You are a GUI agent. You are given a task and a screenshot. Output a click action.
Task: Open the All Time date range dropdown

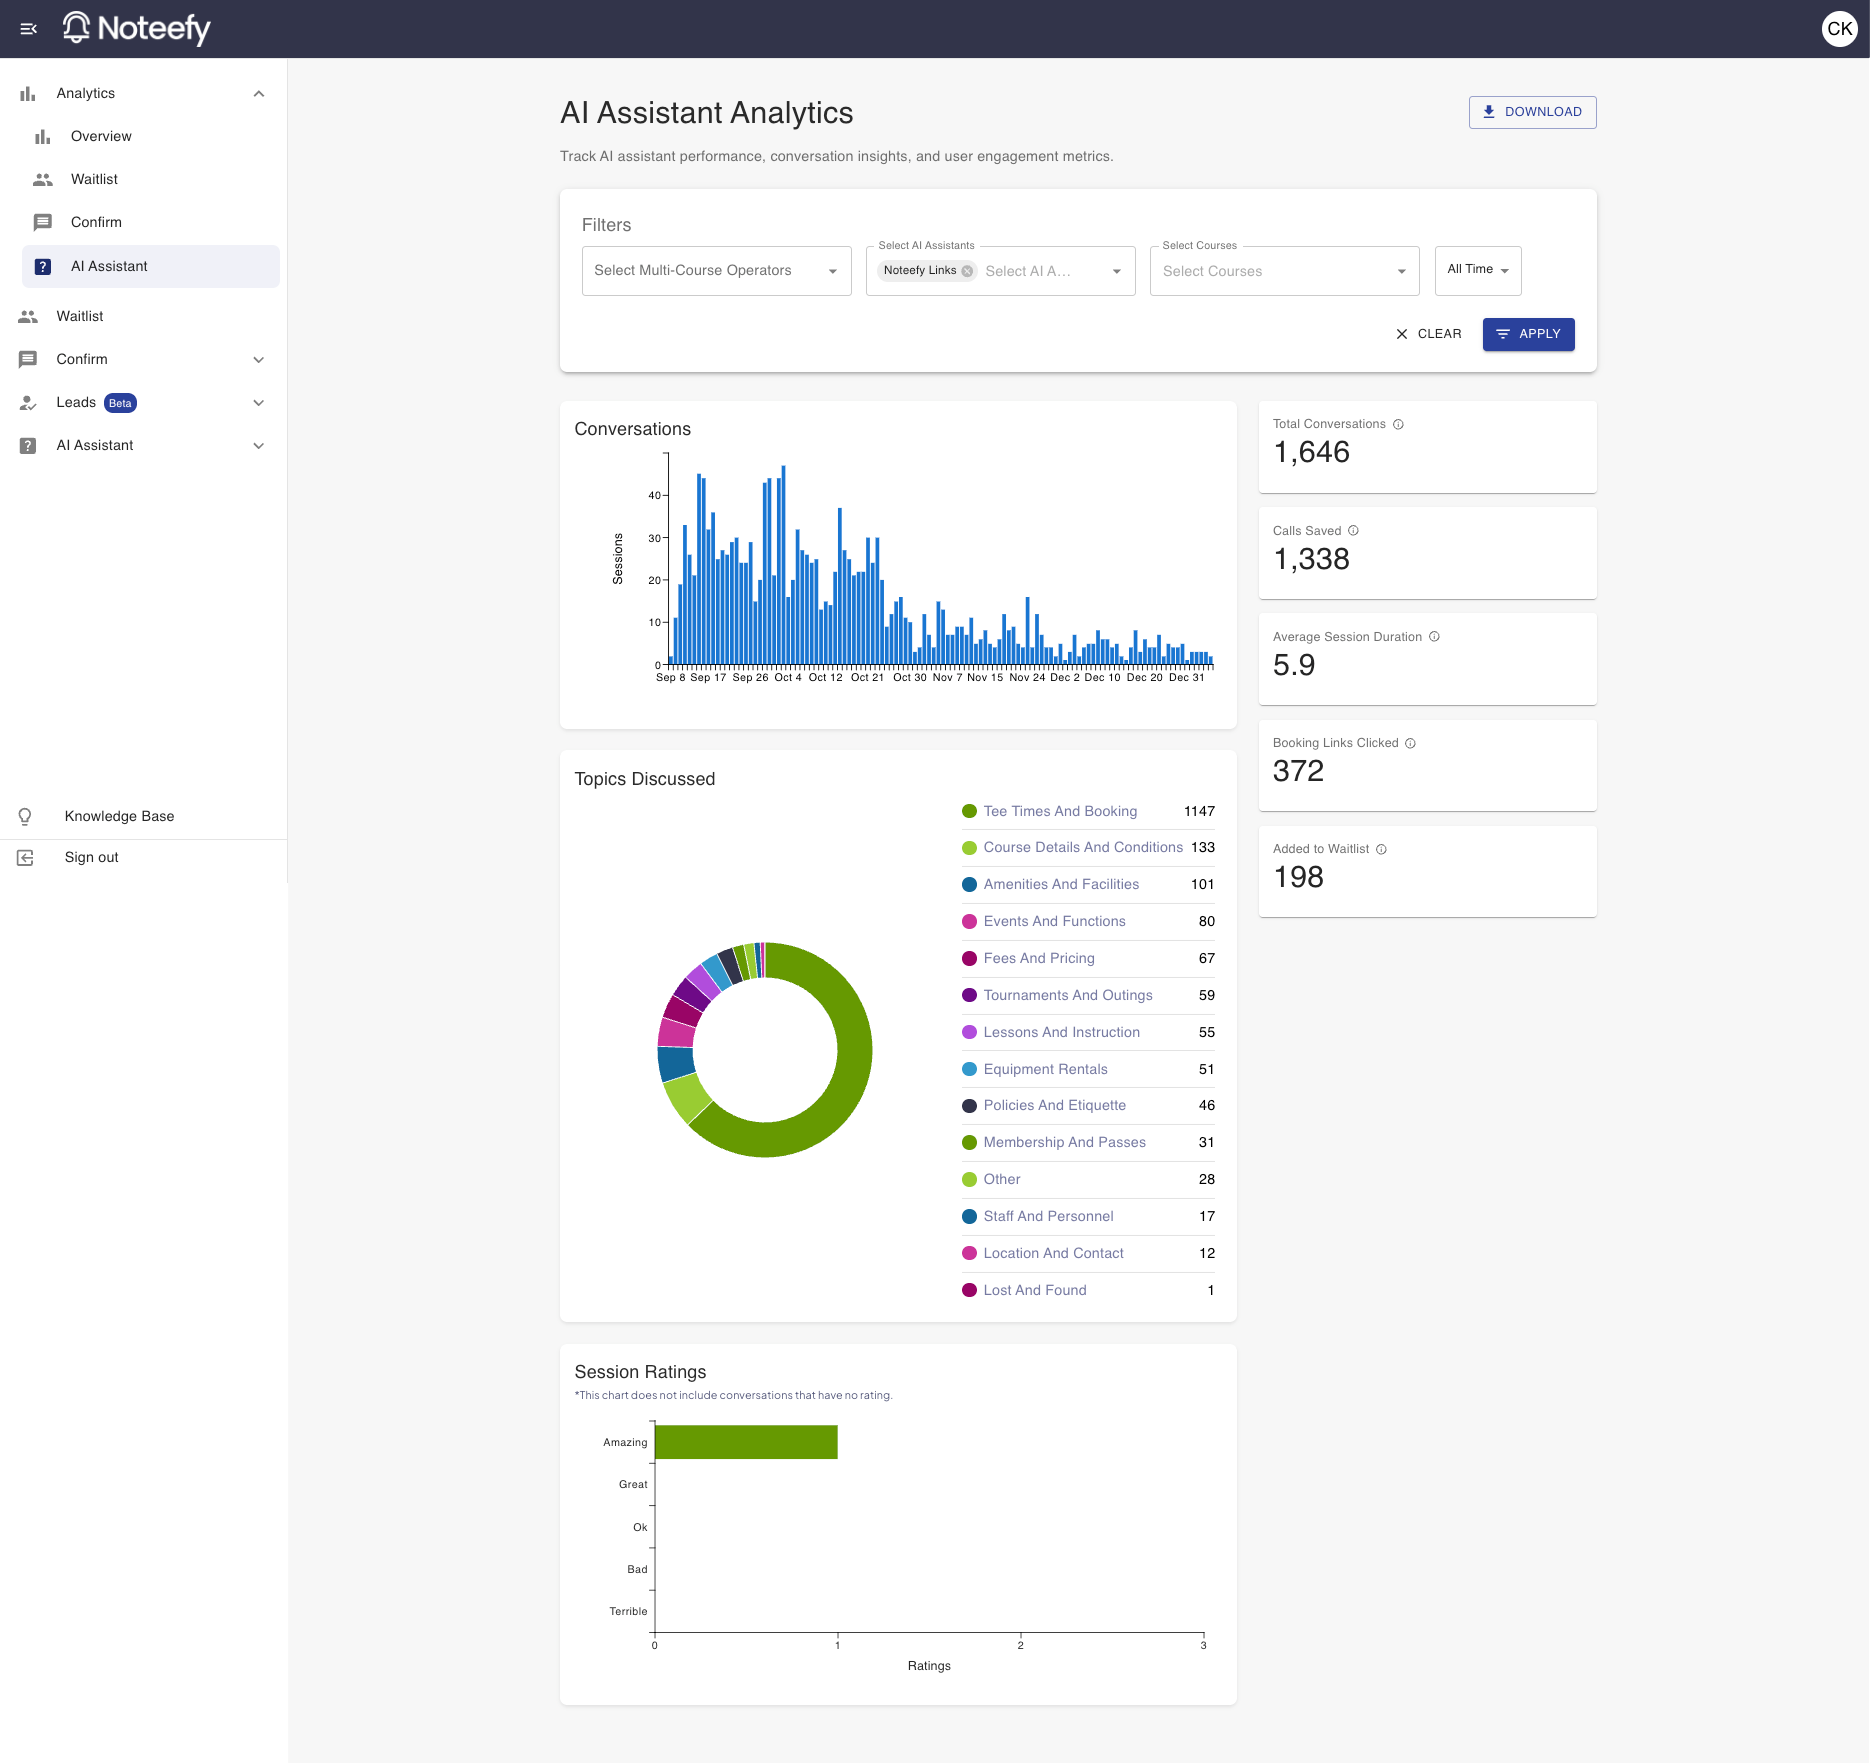(x=1477, y=270)
